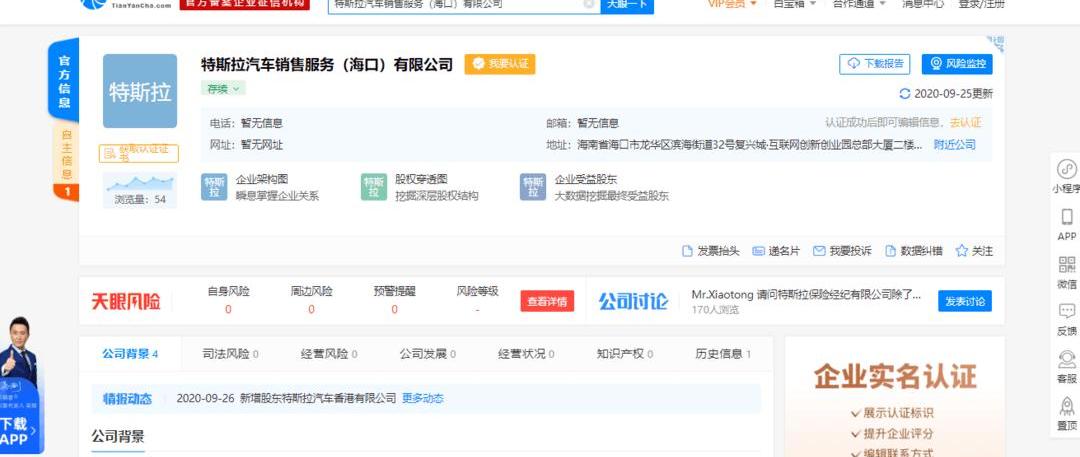Image resolution: width=1080 pixels, height=457 pixels.
Task: Switch to 官方信息 side tab
Action: click(64, 79)
